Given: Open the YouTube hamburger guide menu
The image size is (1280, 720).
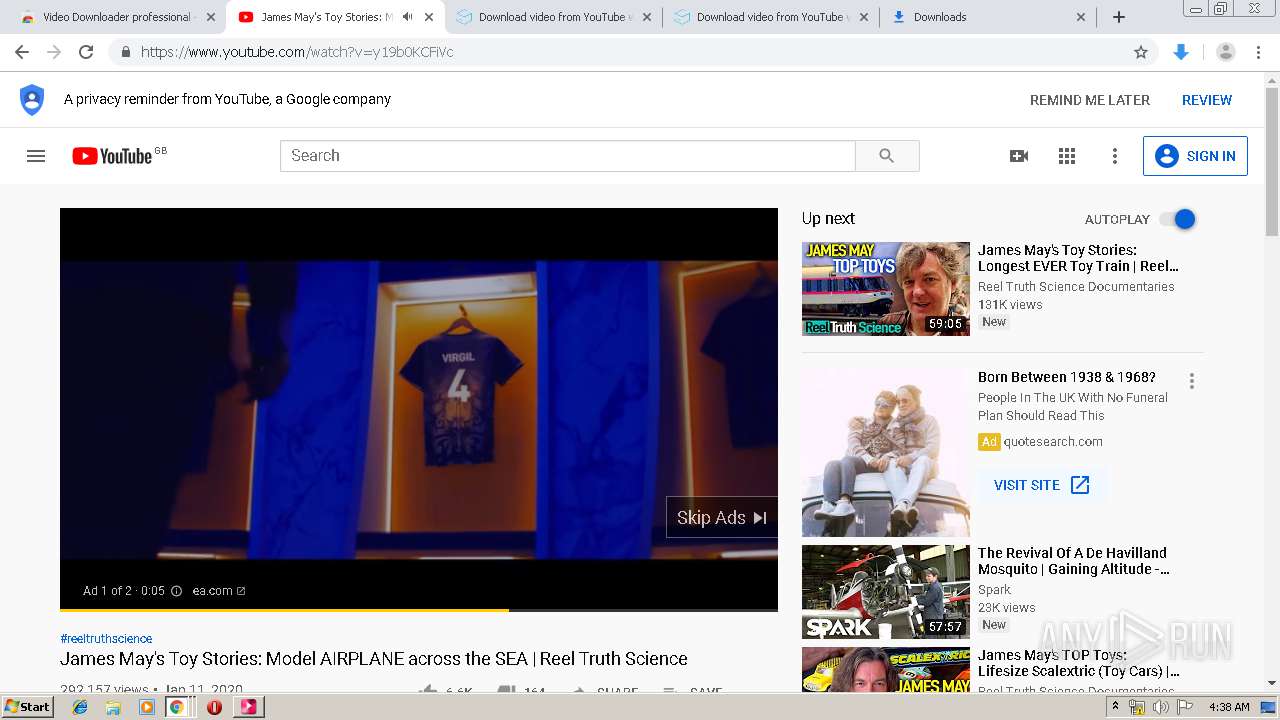Looking at the screenshot, I should 36,156.
